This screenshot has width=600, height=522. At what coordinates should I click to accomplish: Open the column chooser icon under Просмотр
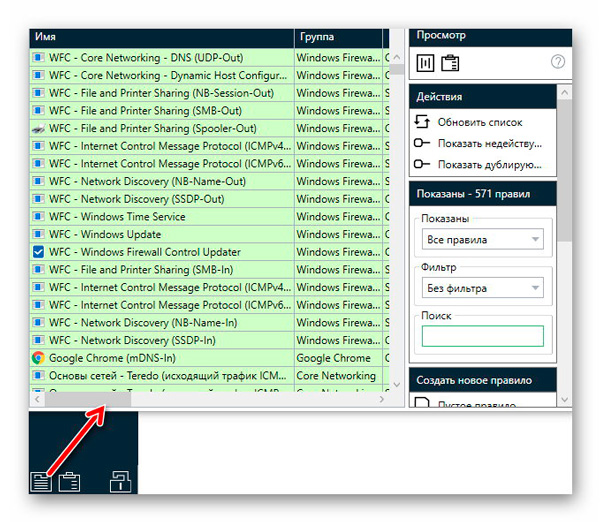[425, 63]
